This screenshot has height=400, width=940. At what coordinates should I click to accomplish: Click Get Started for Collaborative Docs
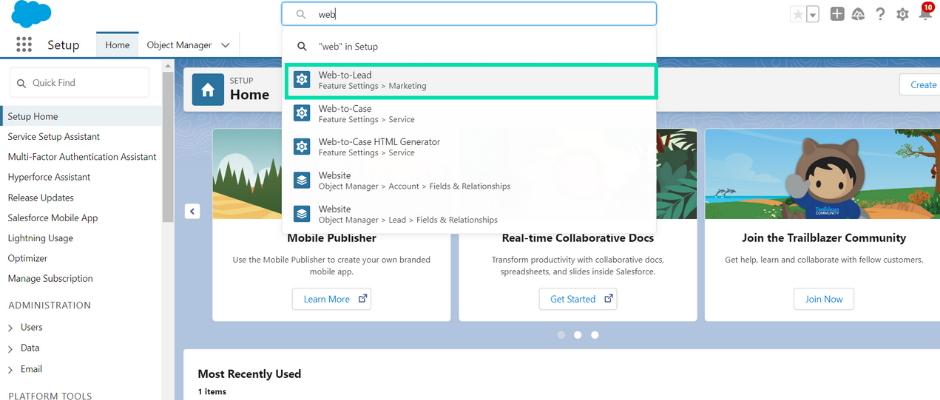578,299
